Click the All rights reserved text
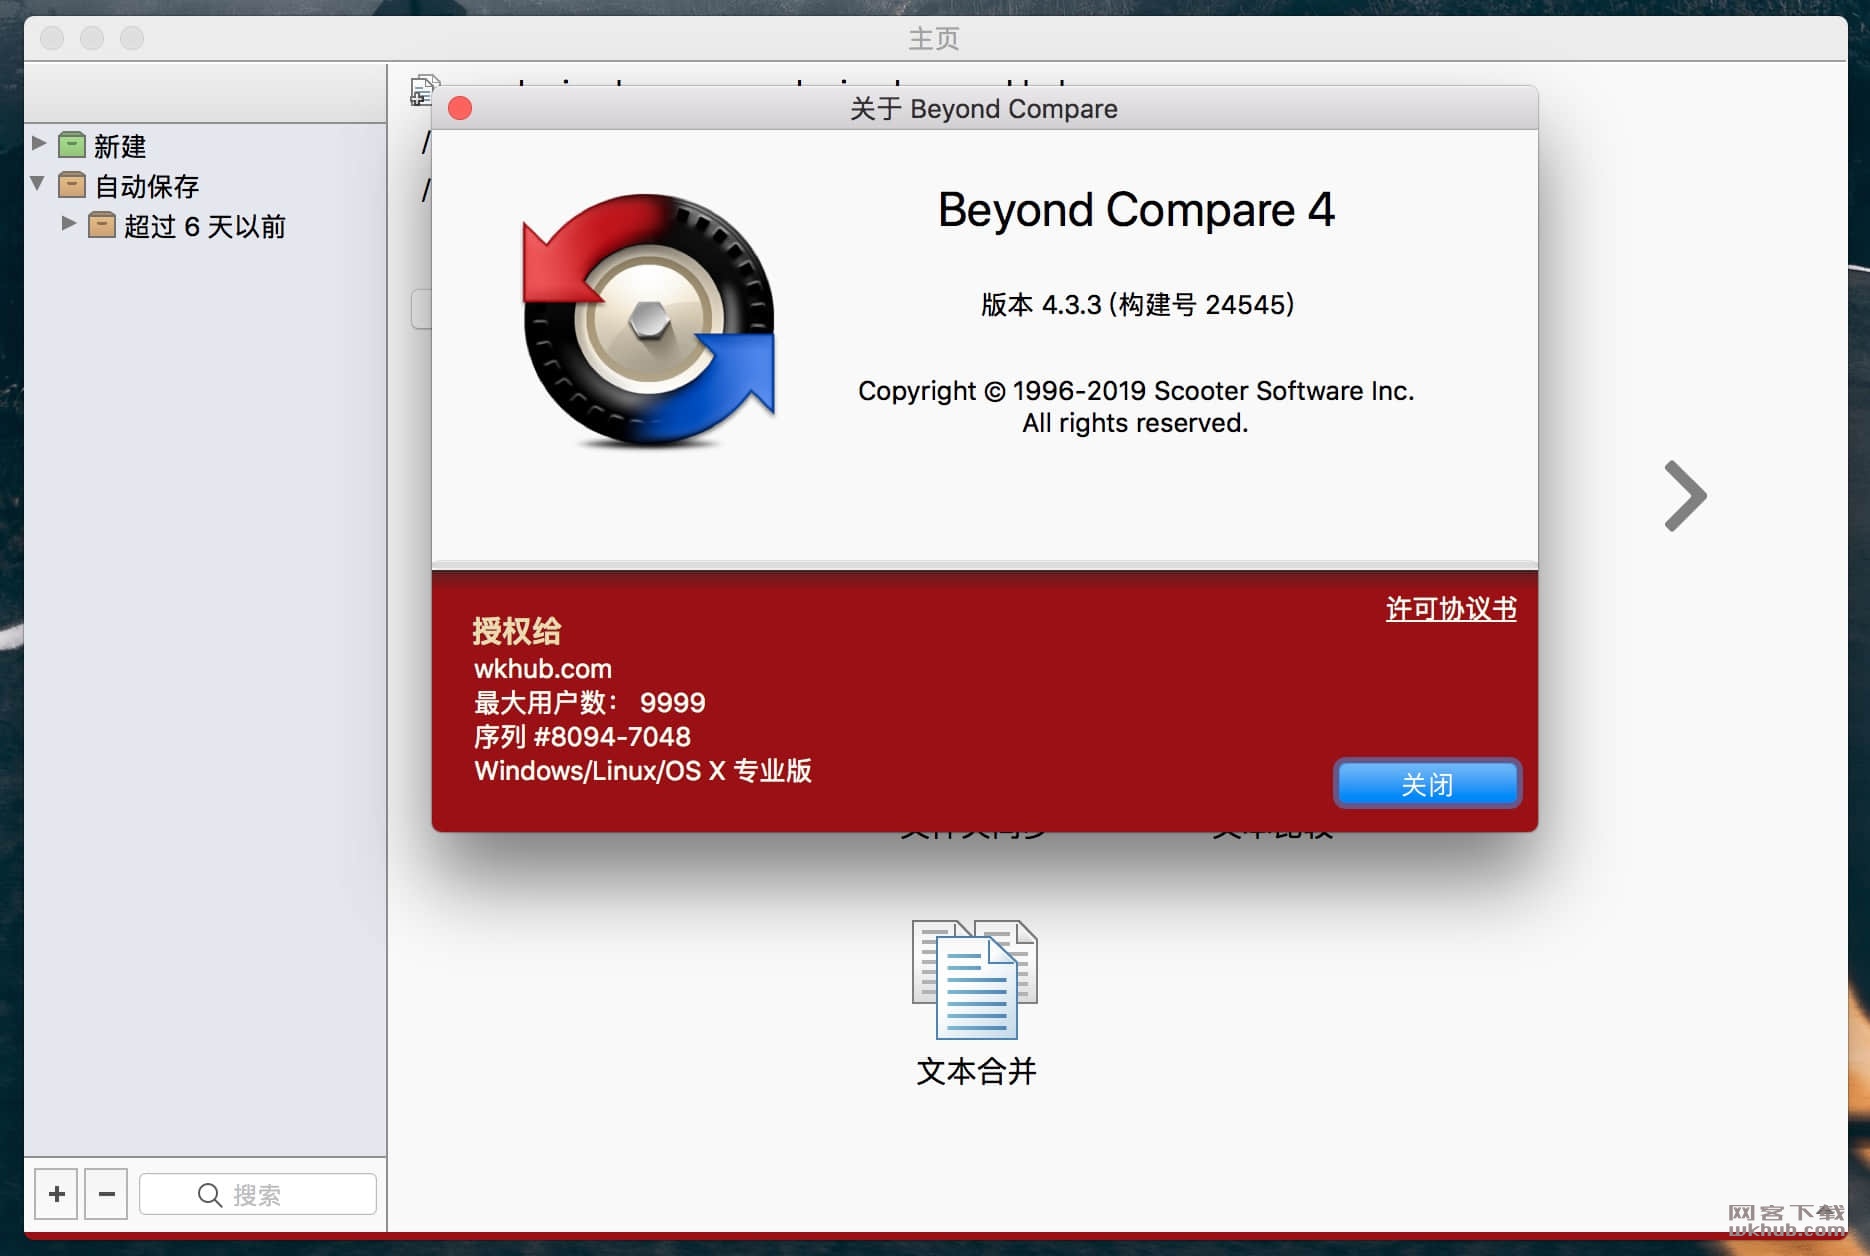Viewport: 1870px width, 1256px height. coord(1135,423)
